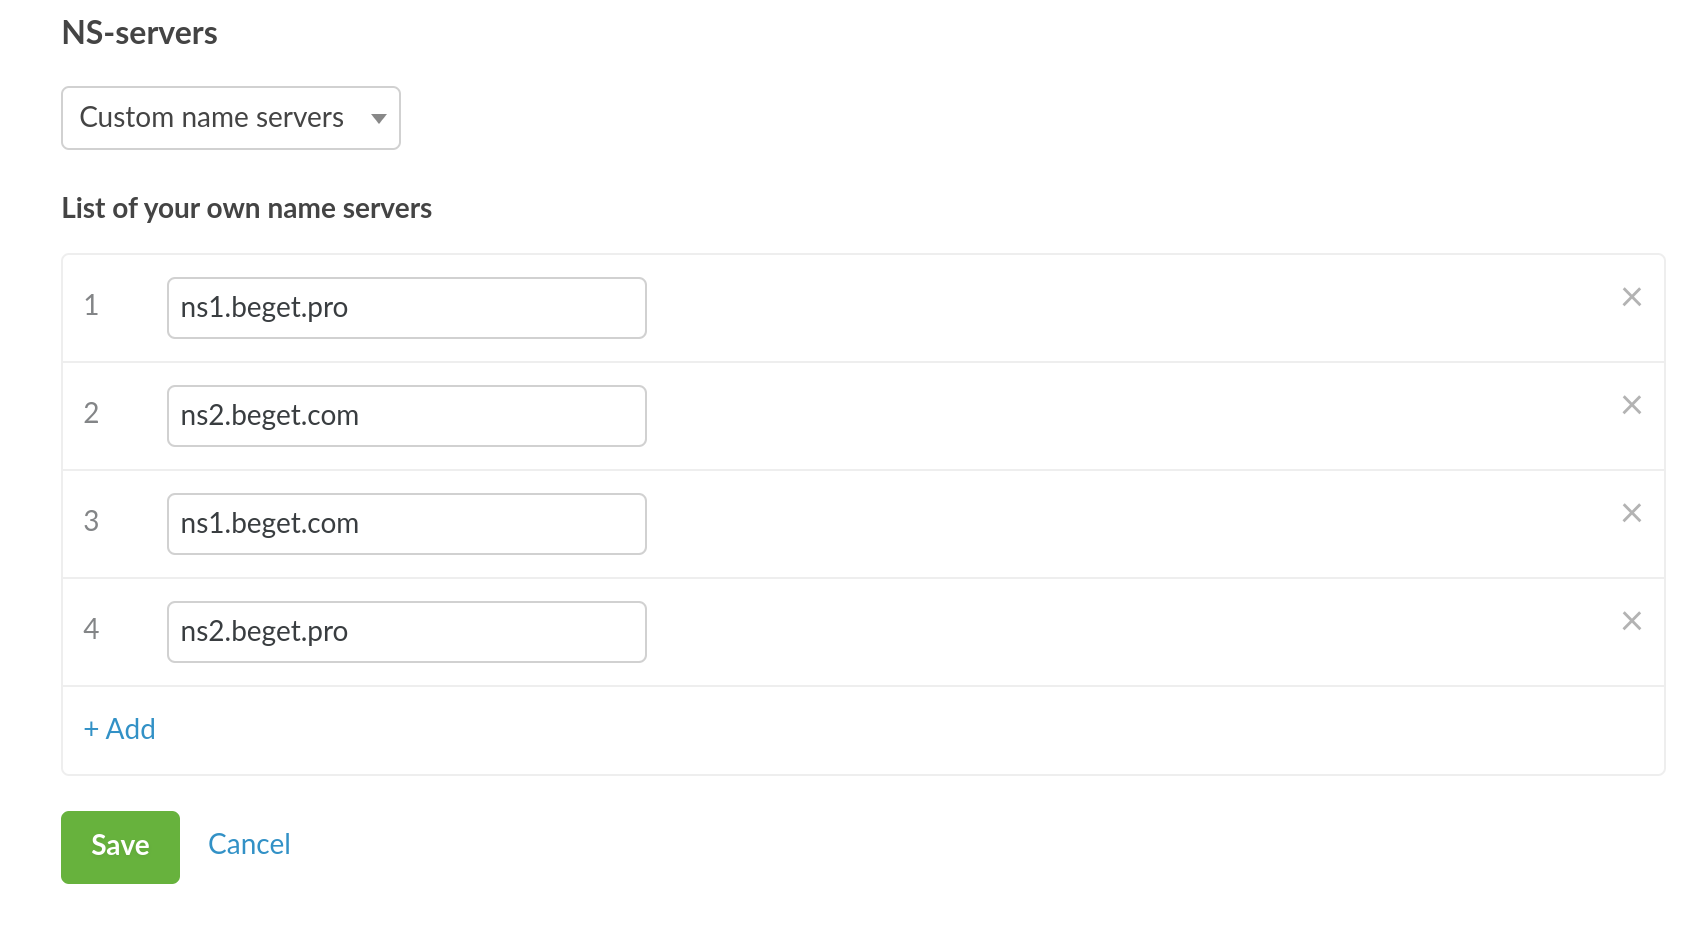Delete the ns2.beget.com row using its X
Viewport: 1694px width, 932px height.
point(1631,405)
